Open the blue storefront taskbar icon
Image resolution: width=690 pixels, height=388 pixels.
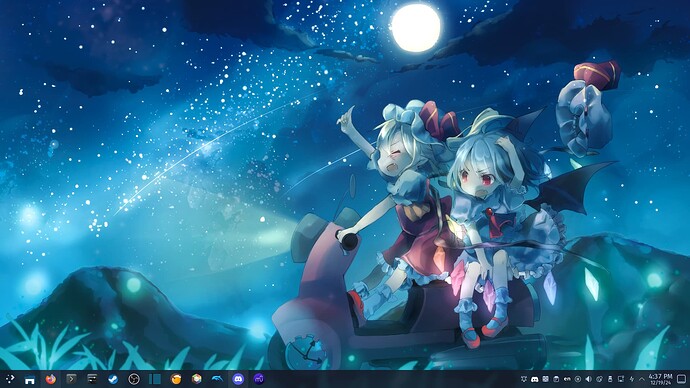pos(30,379)
